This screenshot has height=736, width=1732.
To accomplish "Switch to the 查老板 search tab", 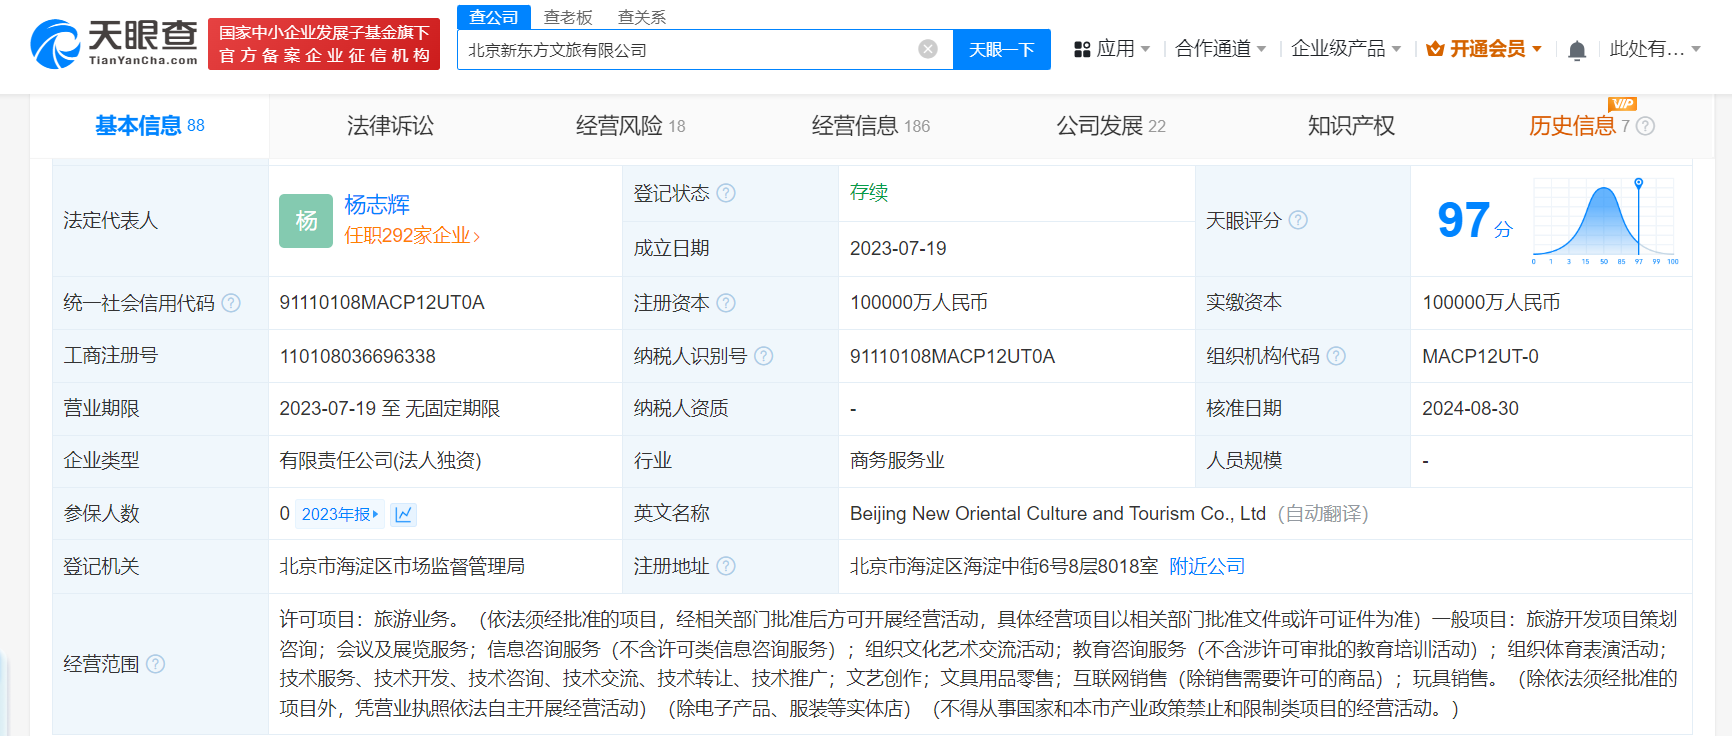I will click(568, 17).
